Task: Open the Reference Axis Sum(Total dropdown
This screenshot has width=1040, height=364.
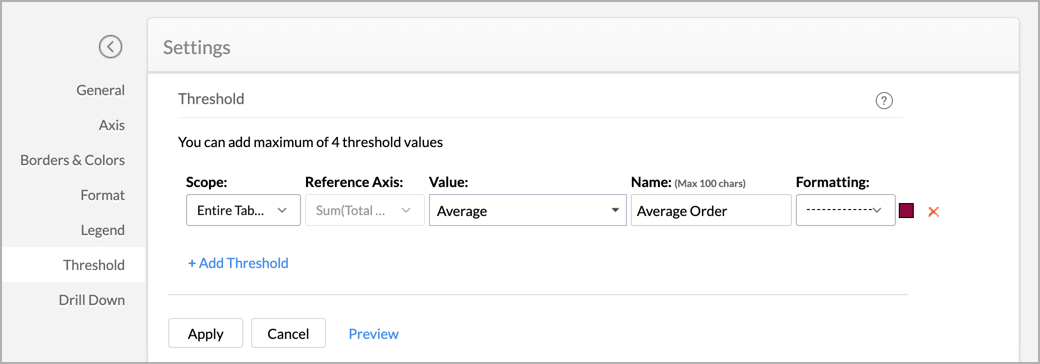Action: pyautogui.click(x=364, y=210)
